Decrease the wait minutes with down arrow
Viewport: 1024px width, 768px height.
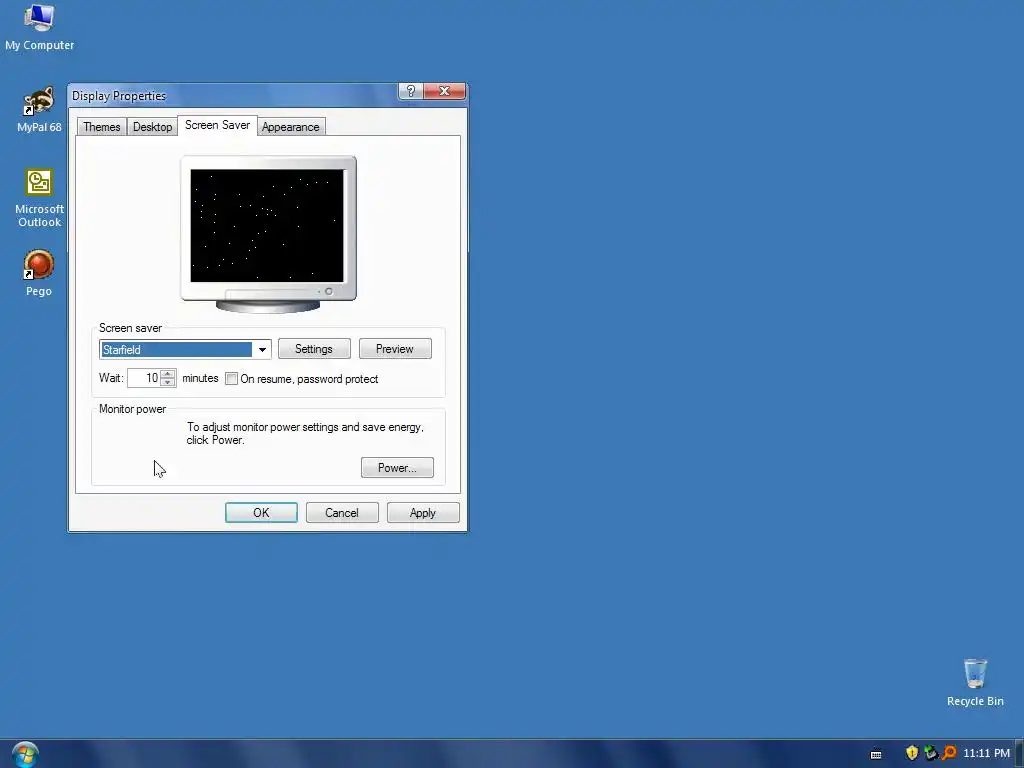point(168,382)
